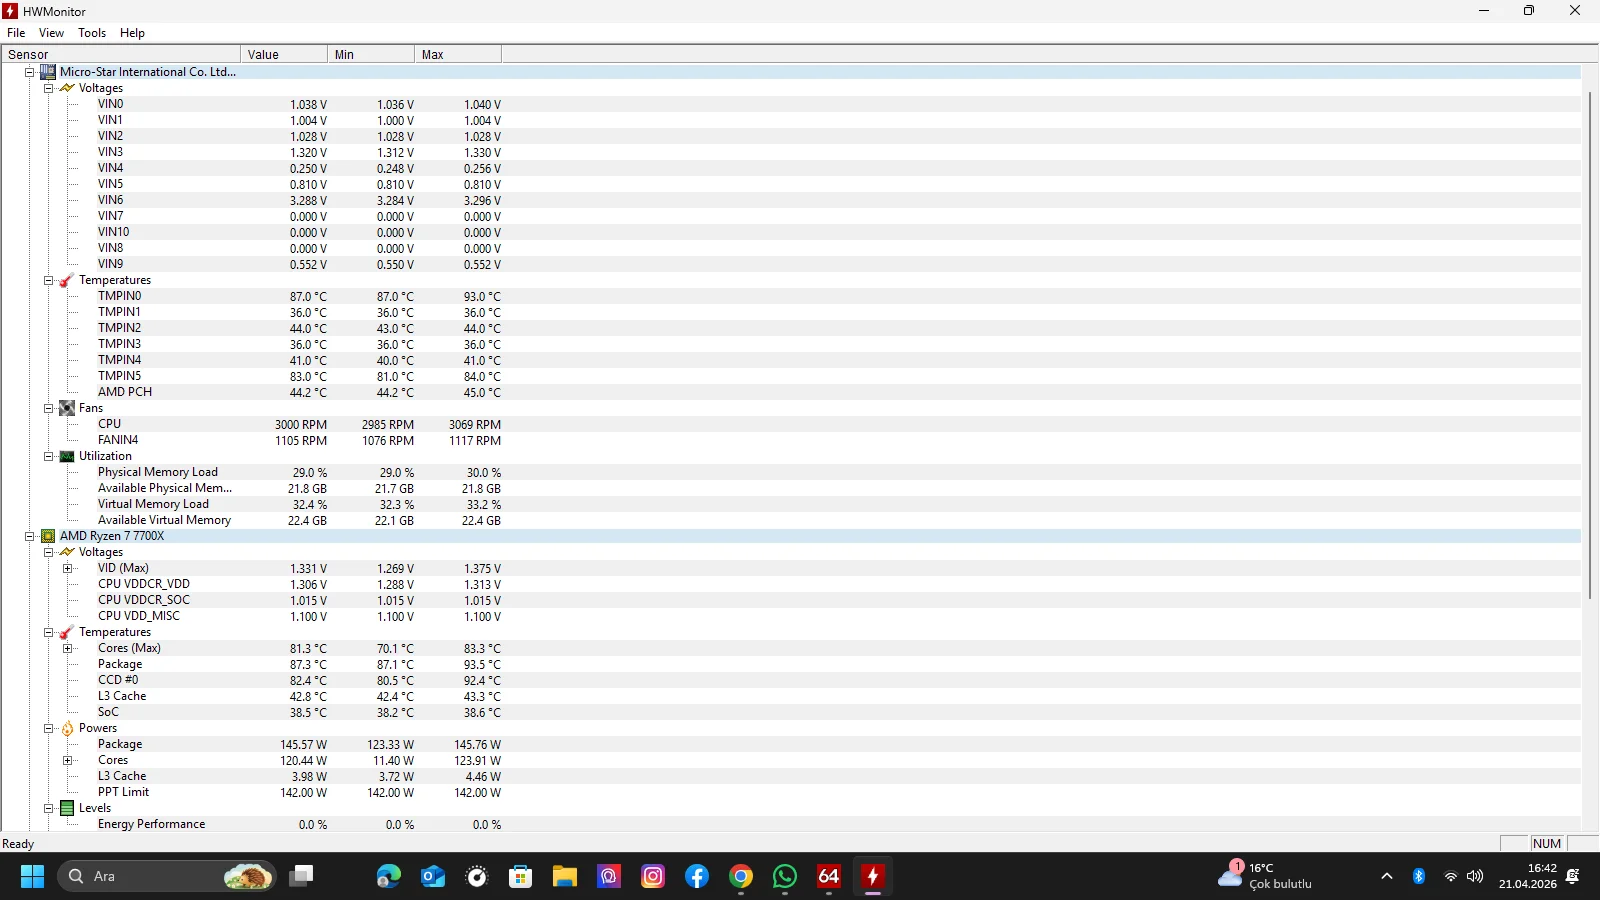This screenshot has height=900, width=1600.
Task: Expand the Cores power entry
Action: 67,760
